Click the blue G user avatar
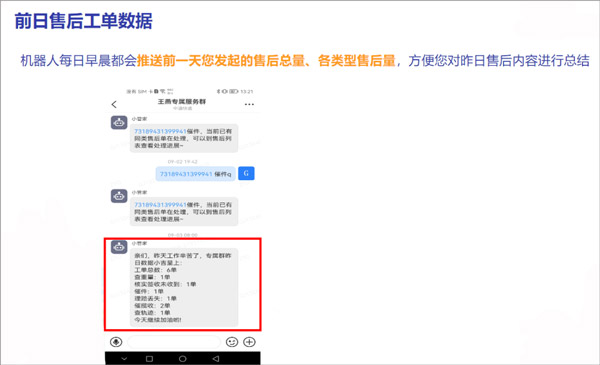Image resolution: width=600 pixels, height=365 pixels. click(246, 173)
